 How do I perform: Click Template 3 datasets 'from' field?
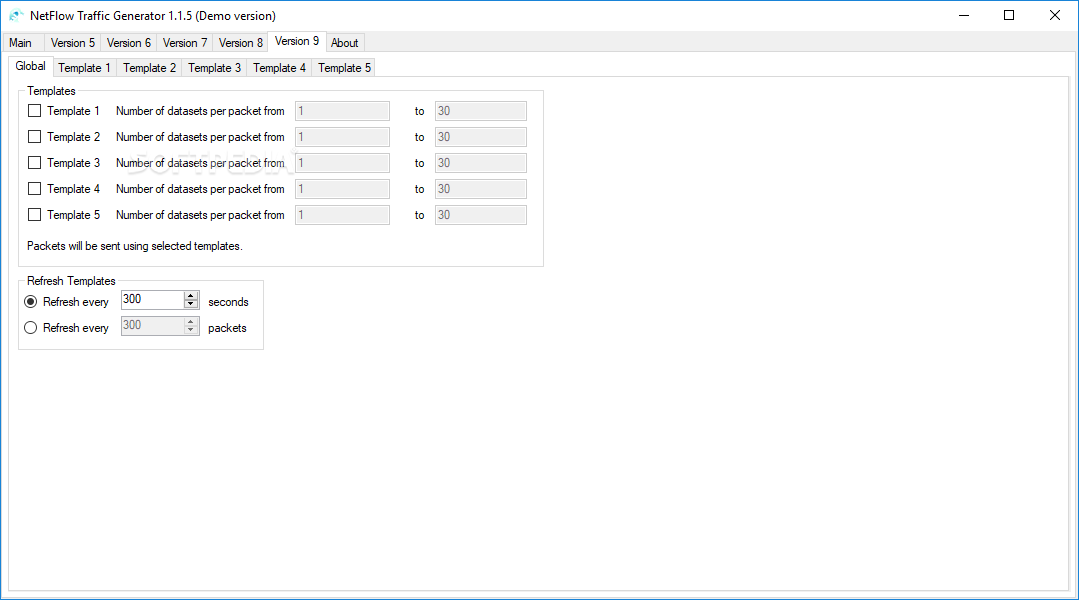click(342, 163)
